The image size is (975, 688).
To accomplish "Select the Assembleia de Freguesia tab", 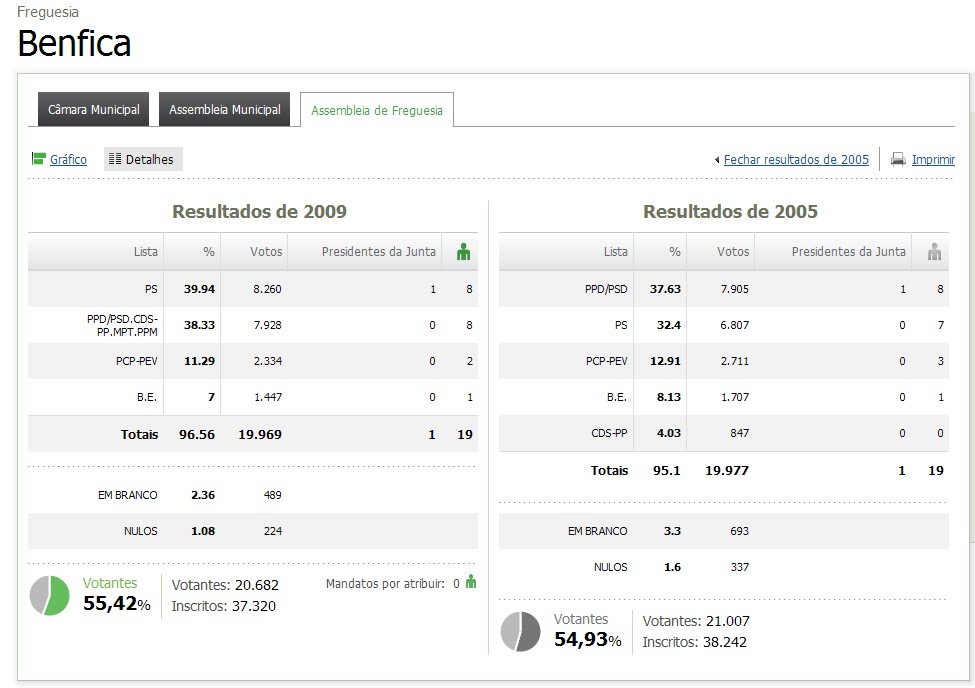I will pyautogui.click(x=377, y=110).
